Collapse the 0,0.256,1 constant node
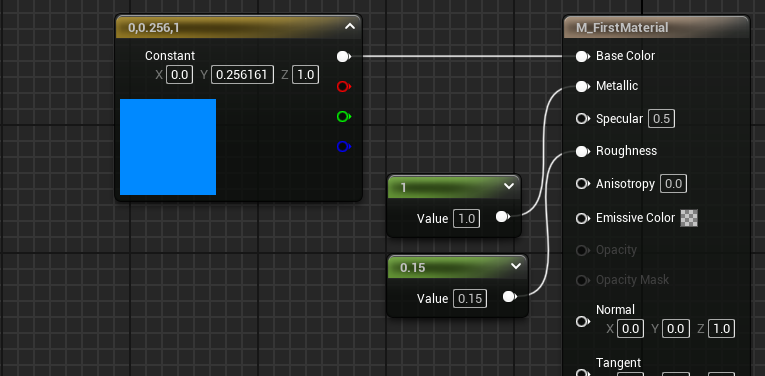The height and width of the screenshot is (376, 765). (350, 27)
